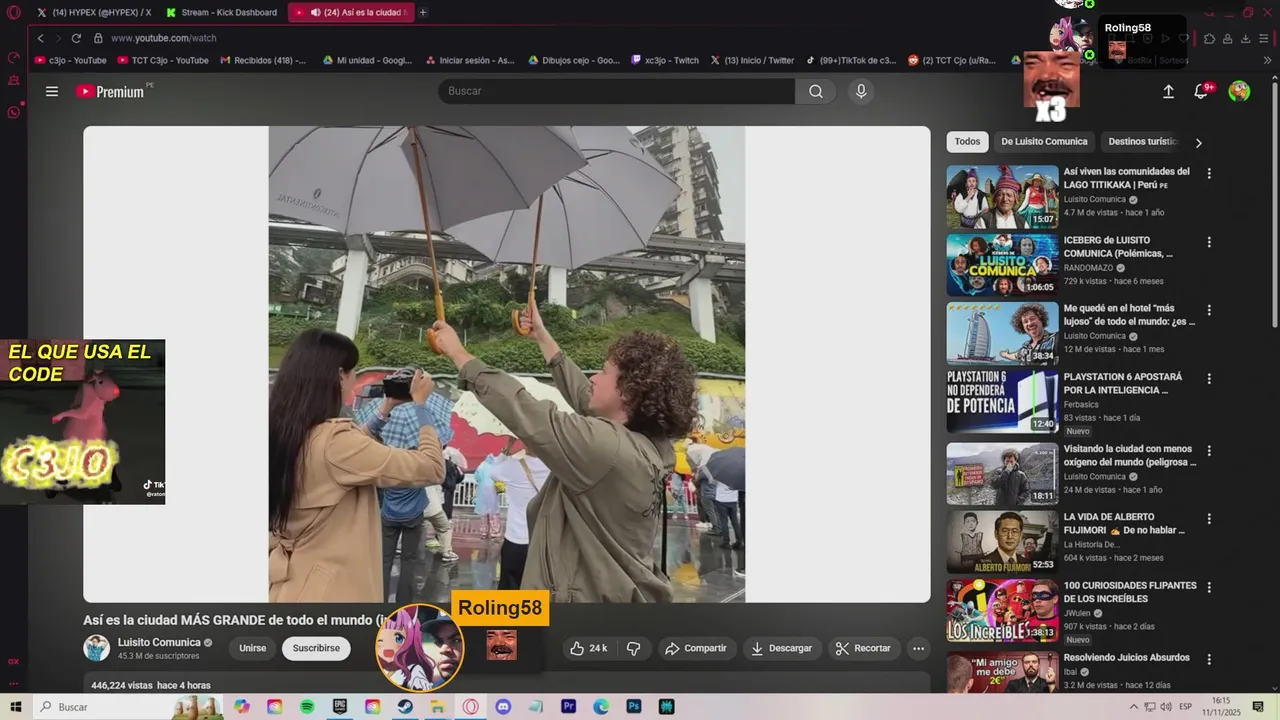The image size is (1280, 720).
Task: Open Luisito Comunica channel avatar
Action: (x=96, y=648)
